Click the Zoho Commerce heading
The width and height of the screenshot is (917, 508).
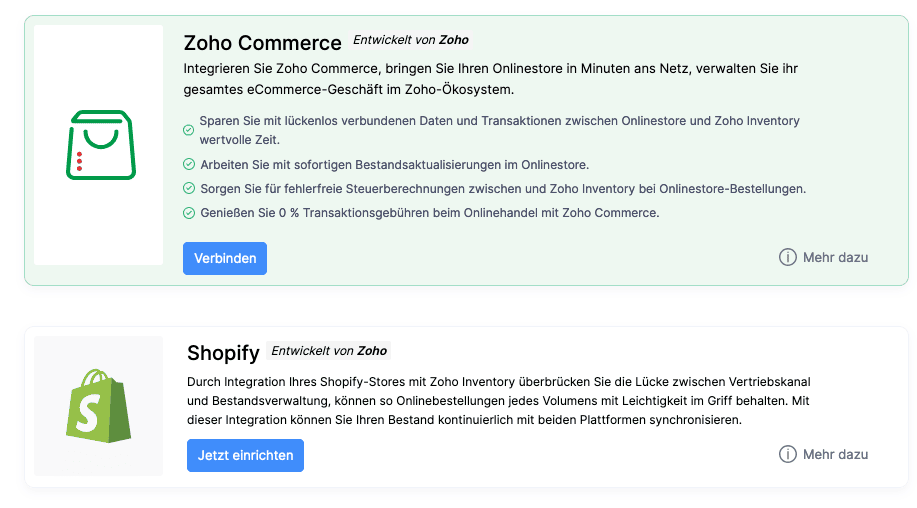point(263,43)
